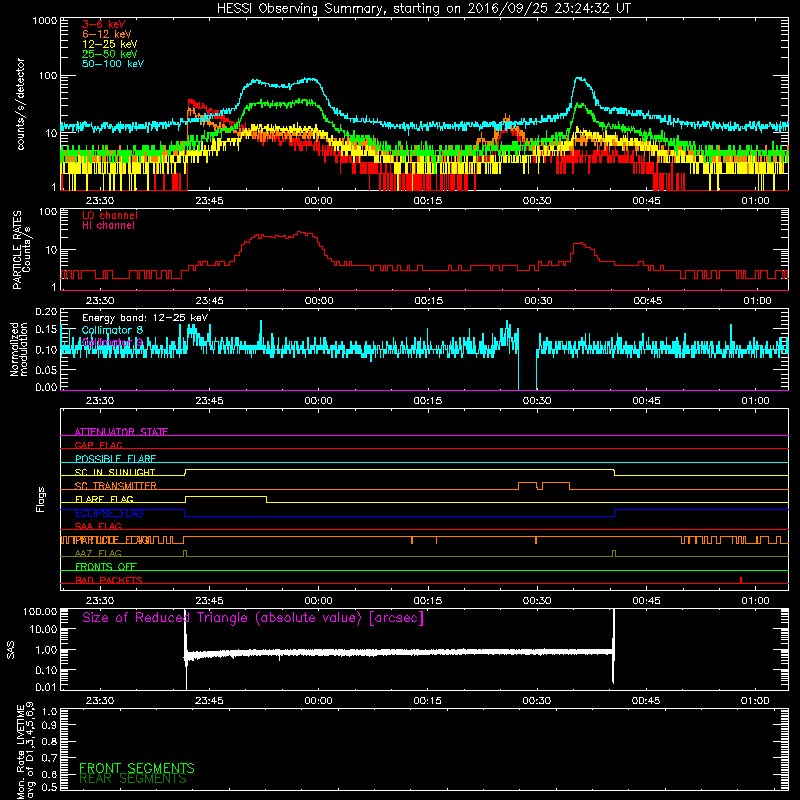This screenshot has height=800, width=800.
Task: Click the HI channel legend label
Action: 109,226
